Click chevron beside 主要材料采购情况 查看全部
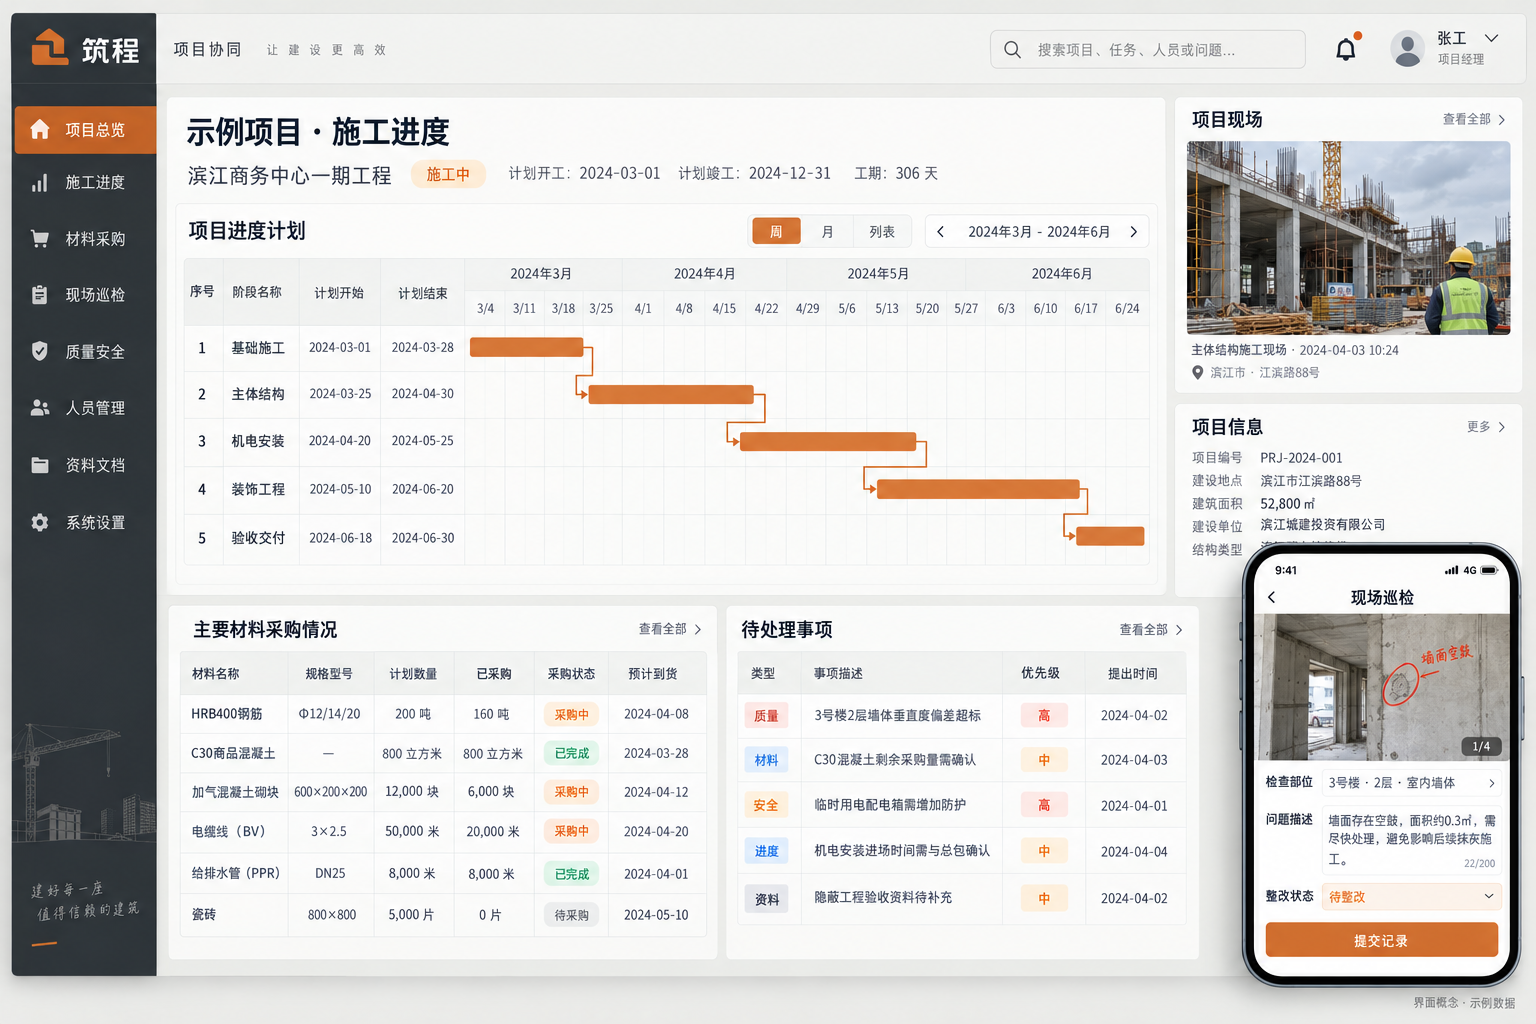 [x=698, y=629]
